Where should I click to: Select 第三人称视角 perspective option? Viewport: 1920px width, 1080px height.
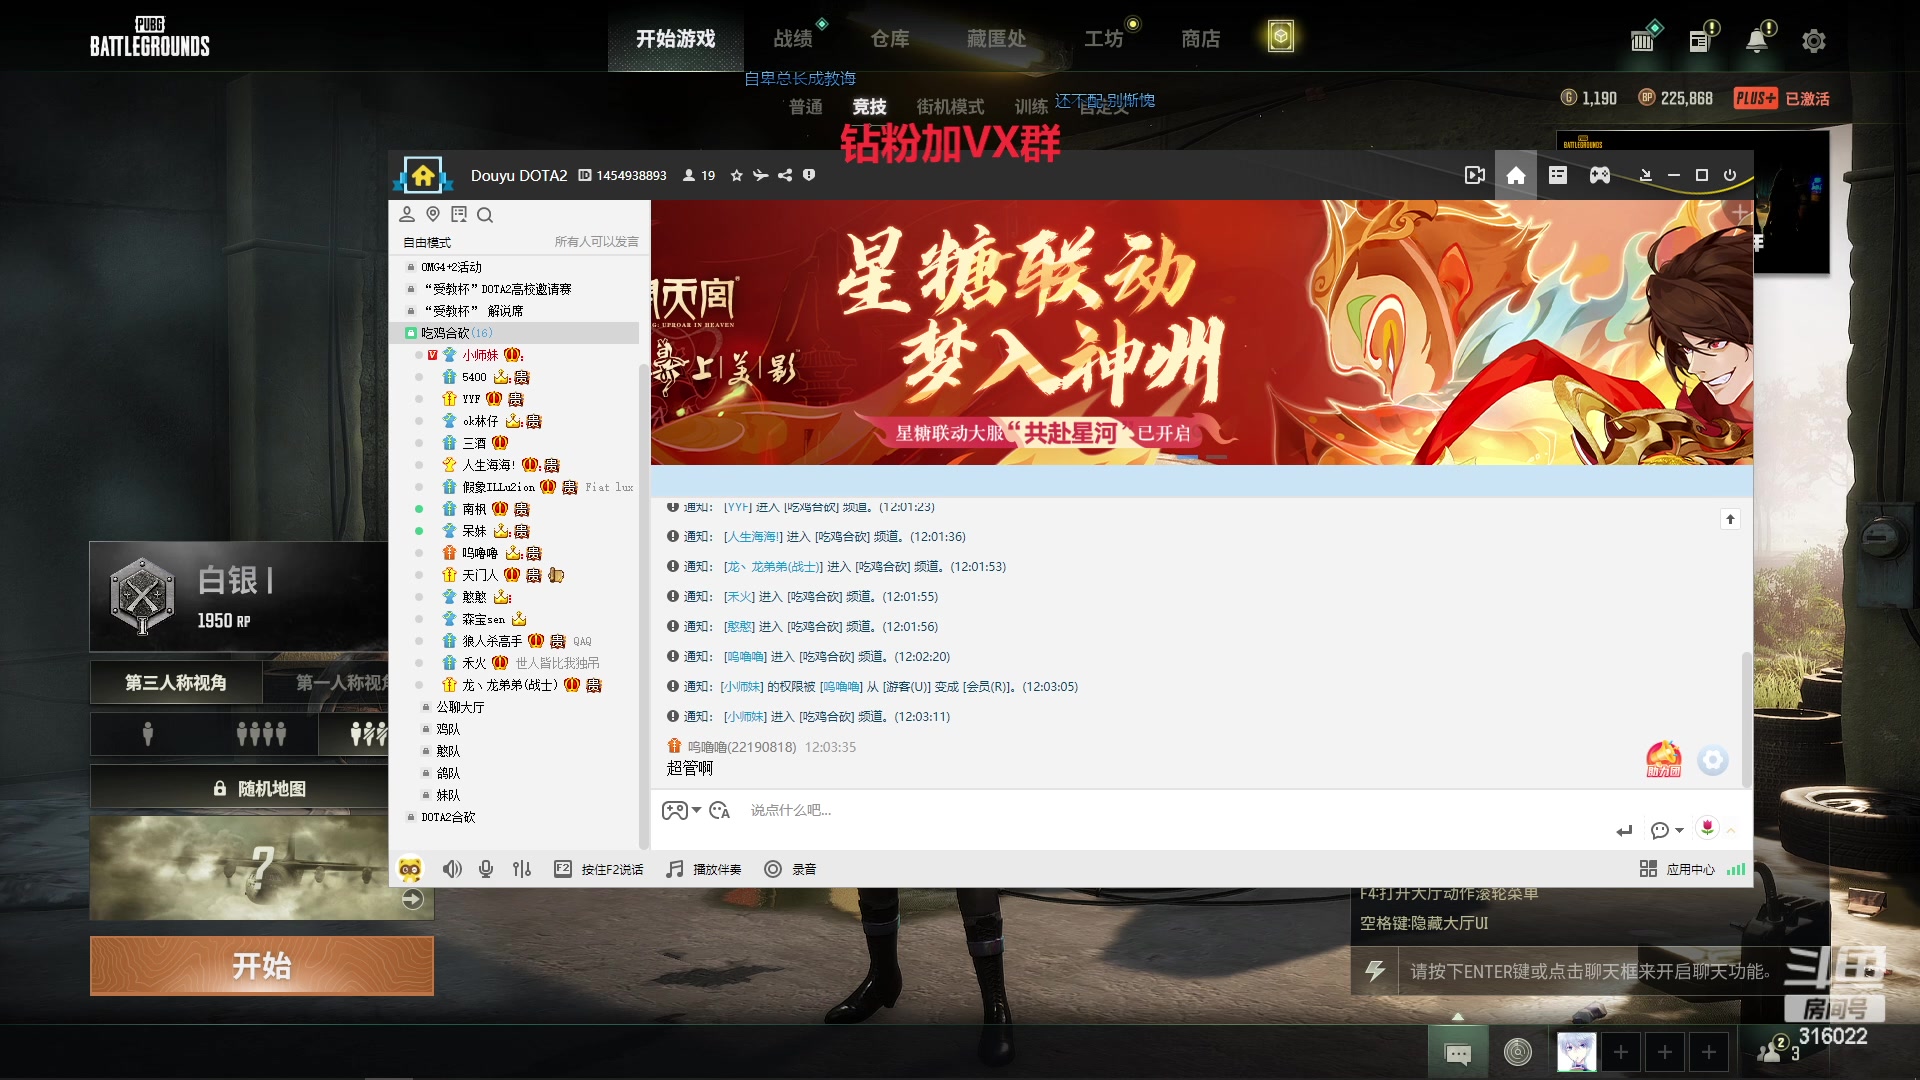point(176,682)
